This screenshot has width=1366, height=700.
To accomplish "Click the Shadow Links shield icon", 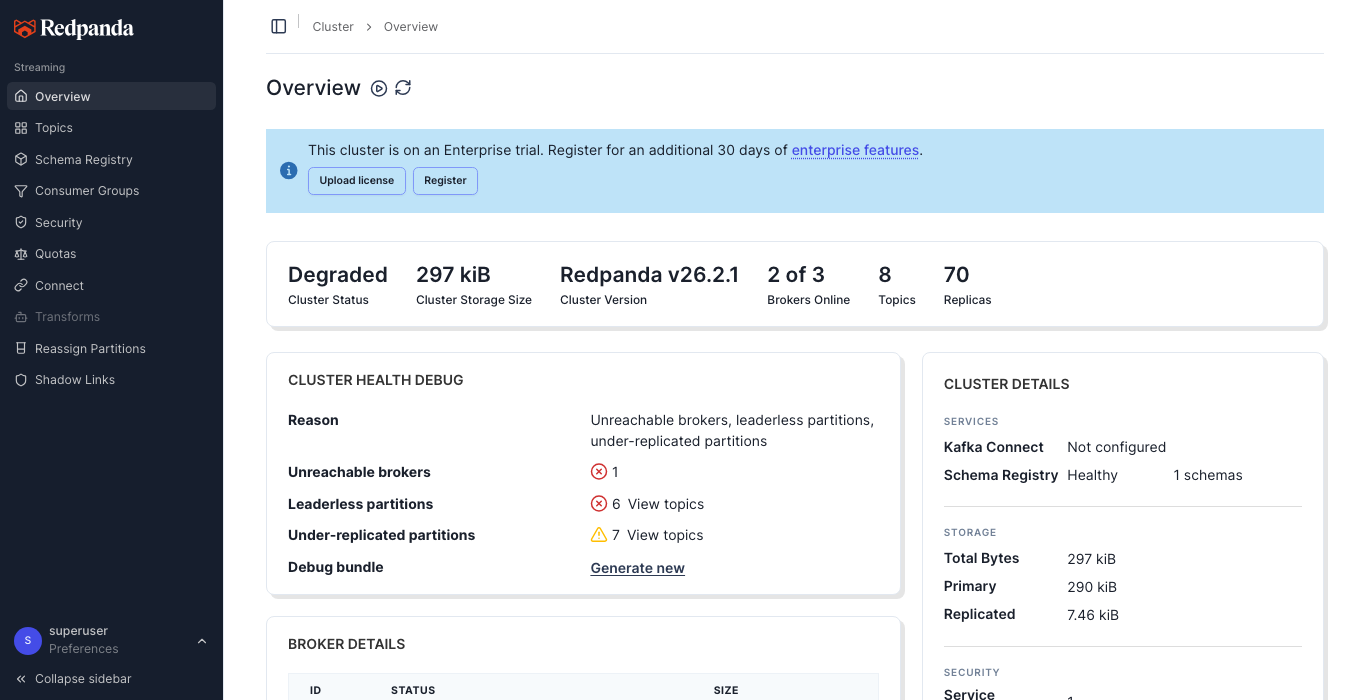I will (21, 380).
